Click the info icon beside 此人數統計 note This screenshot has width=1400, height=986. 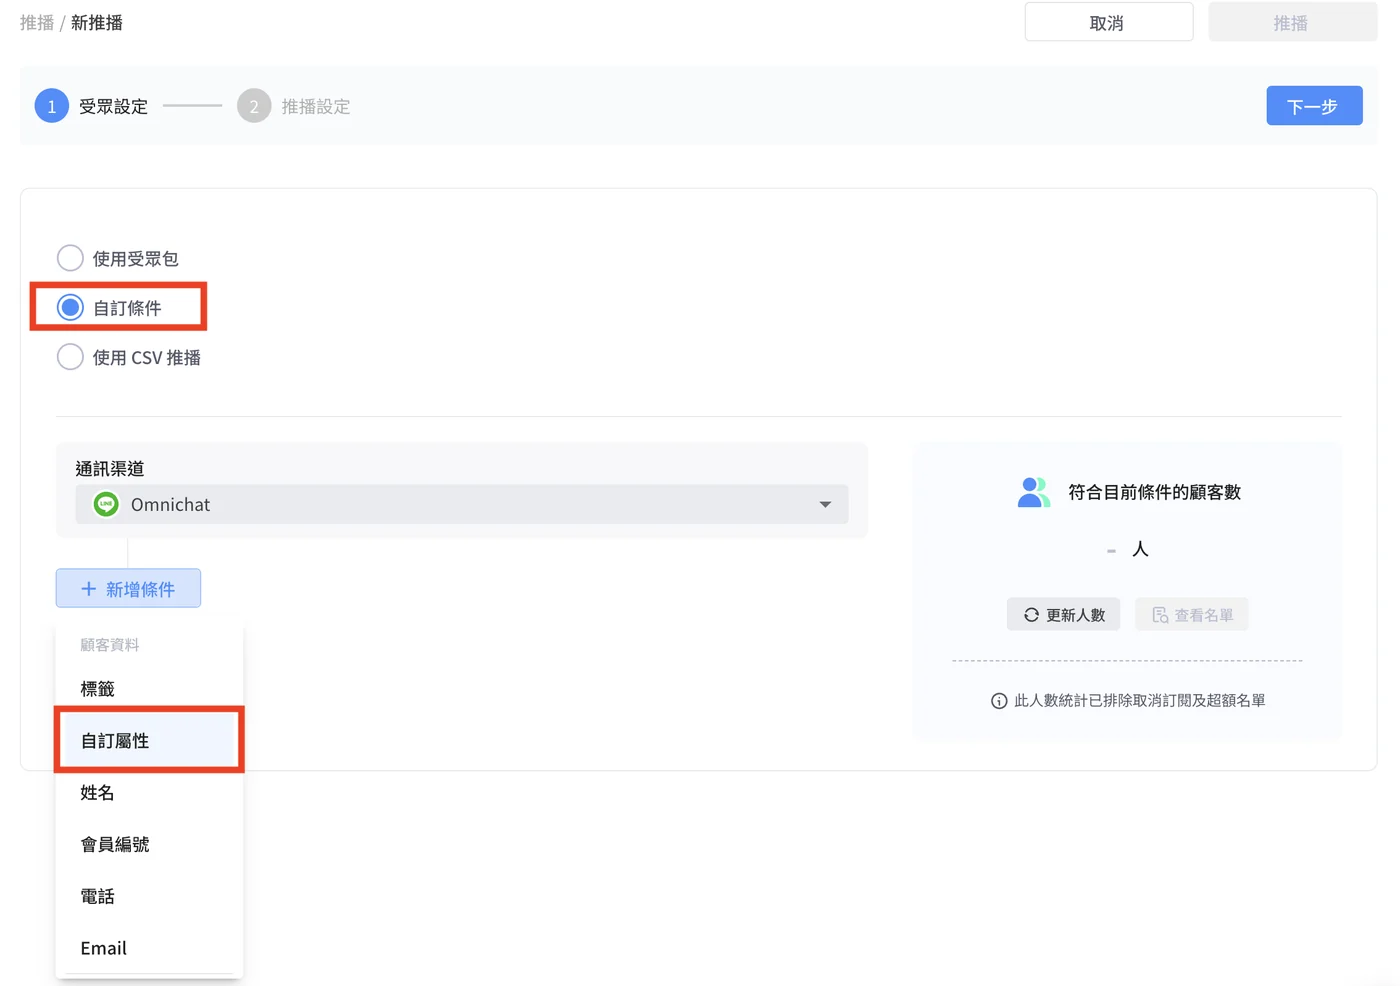tap(999, 701)
